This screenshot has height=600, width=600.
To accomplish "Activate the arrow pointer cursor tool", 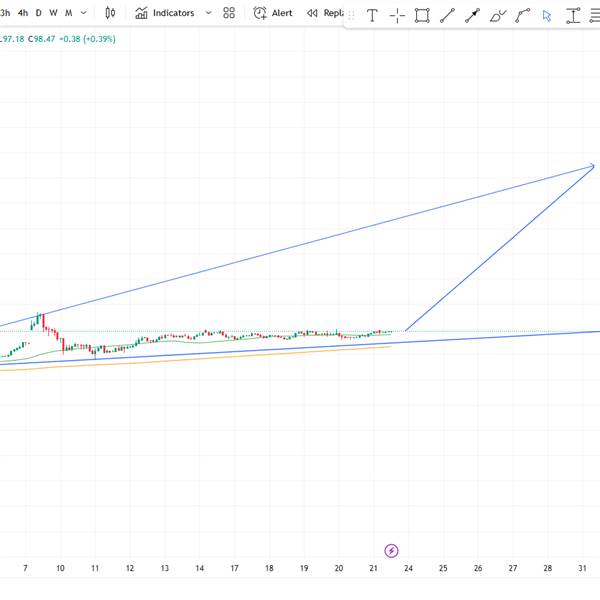I will click(547, 16).
